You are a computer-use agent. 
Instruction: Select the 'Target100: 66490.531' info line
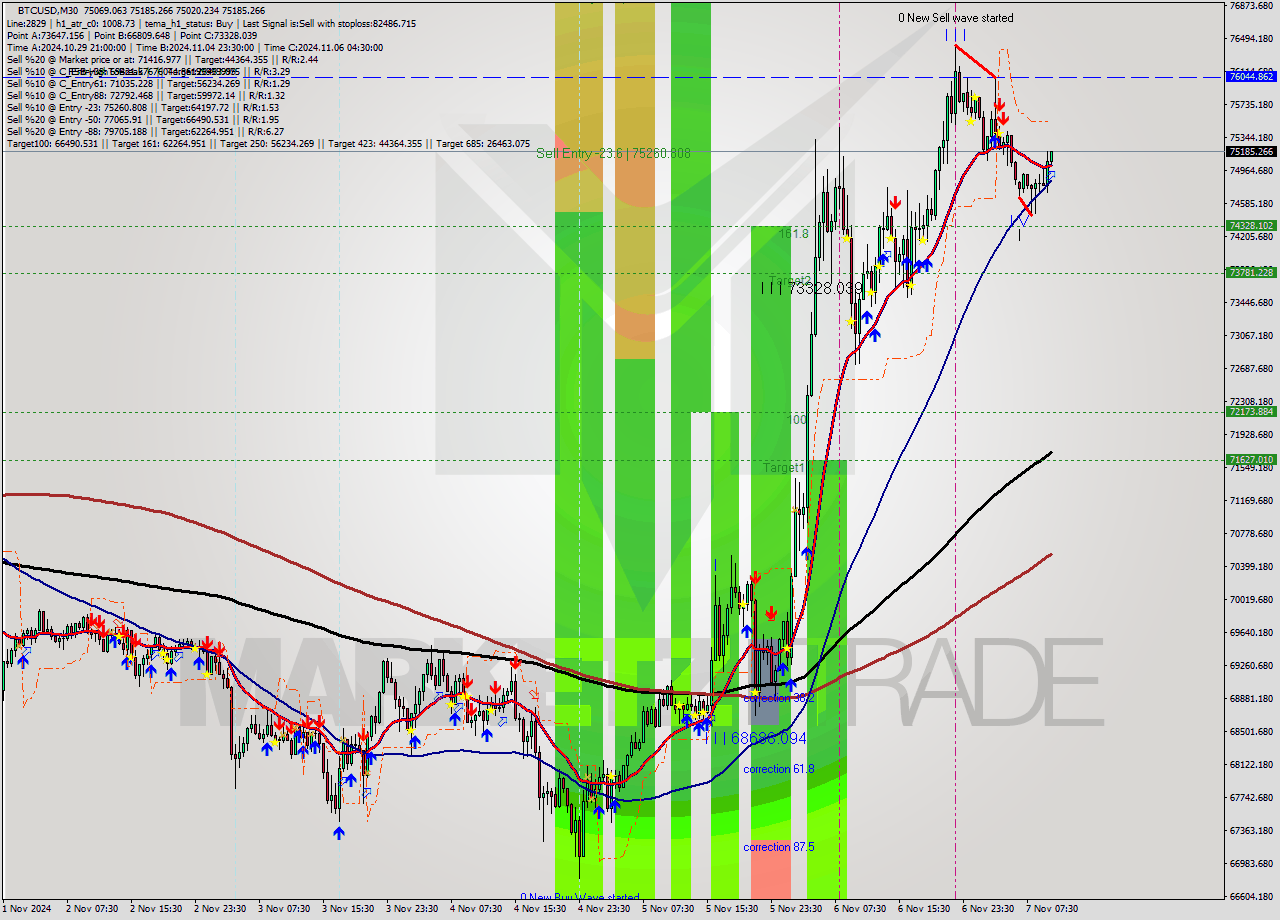tap(268, 144)
